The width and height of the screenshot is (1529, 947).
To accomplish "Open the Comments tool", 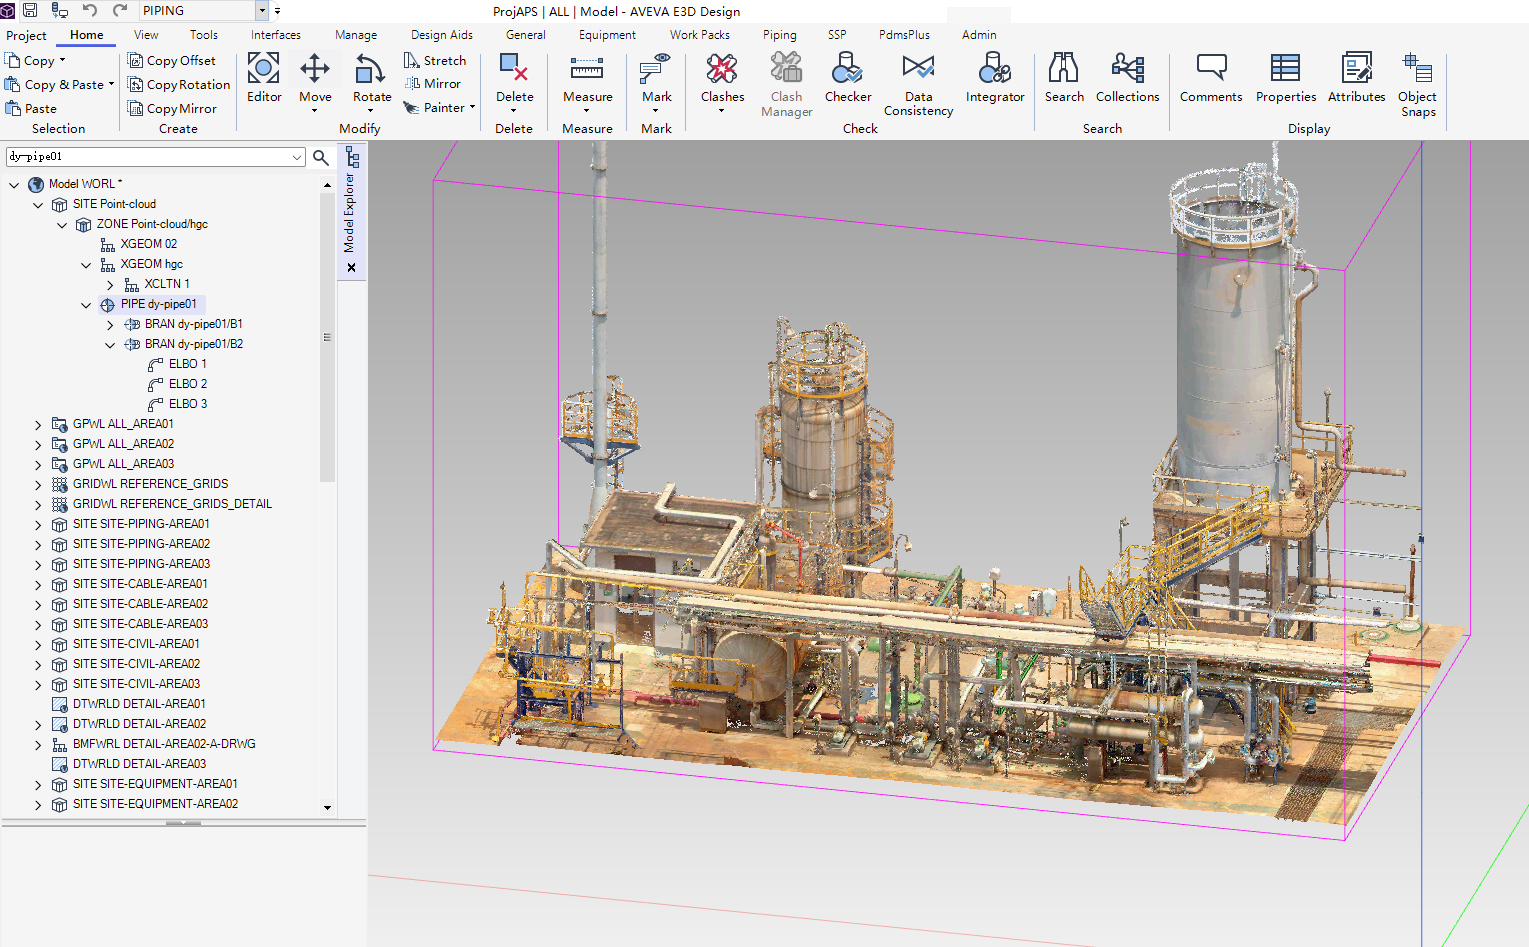I will (x=1211, y=78).
